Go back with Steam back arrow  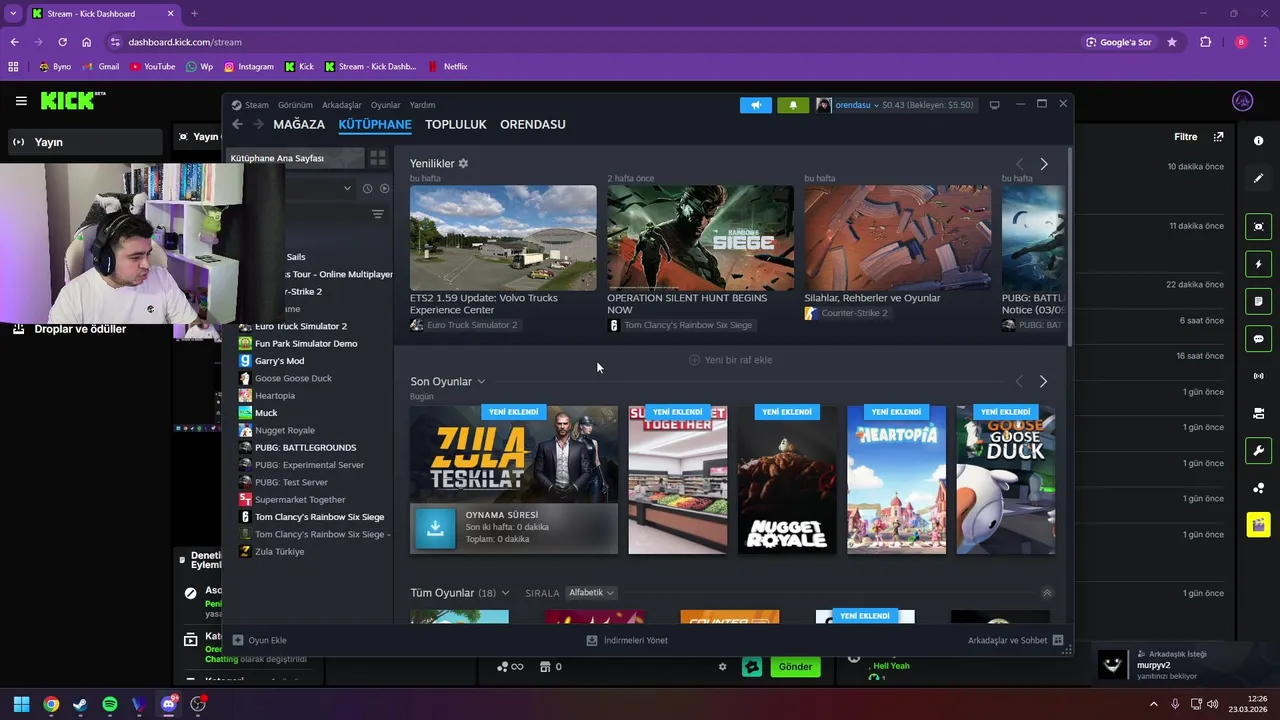(x=237, y=124)
